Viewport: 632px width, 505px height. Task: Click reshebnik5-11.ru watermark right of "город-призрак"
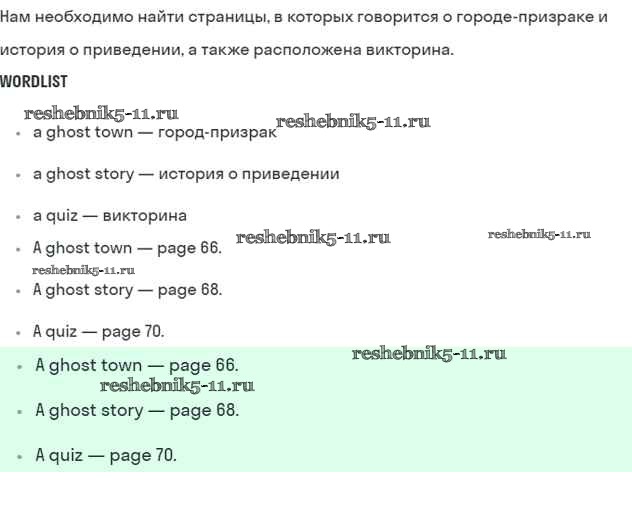point(353,122)
